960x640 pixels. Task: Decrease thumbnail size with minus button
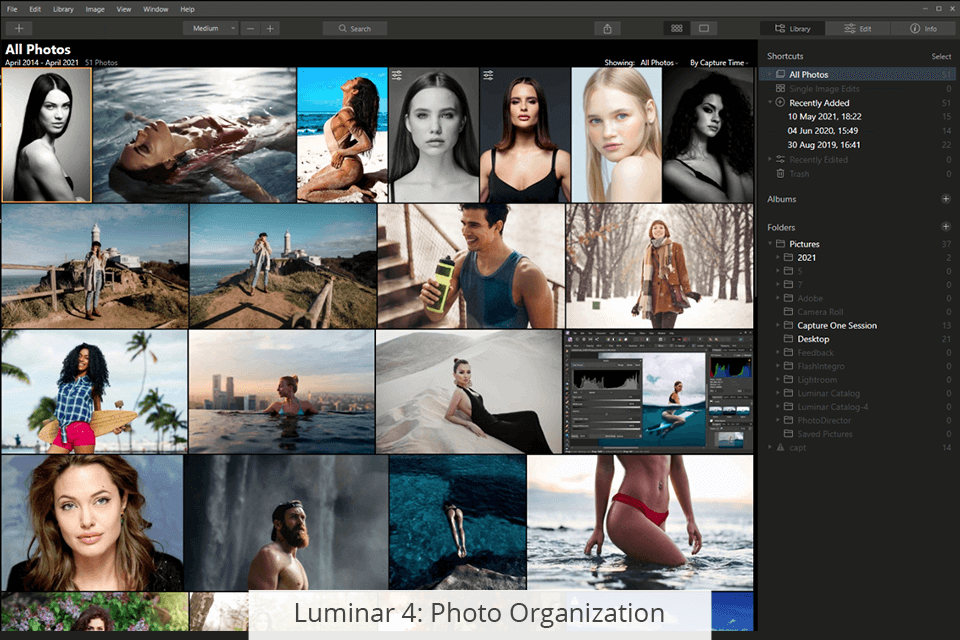pos(250,28)
